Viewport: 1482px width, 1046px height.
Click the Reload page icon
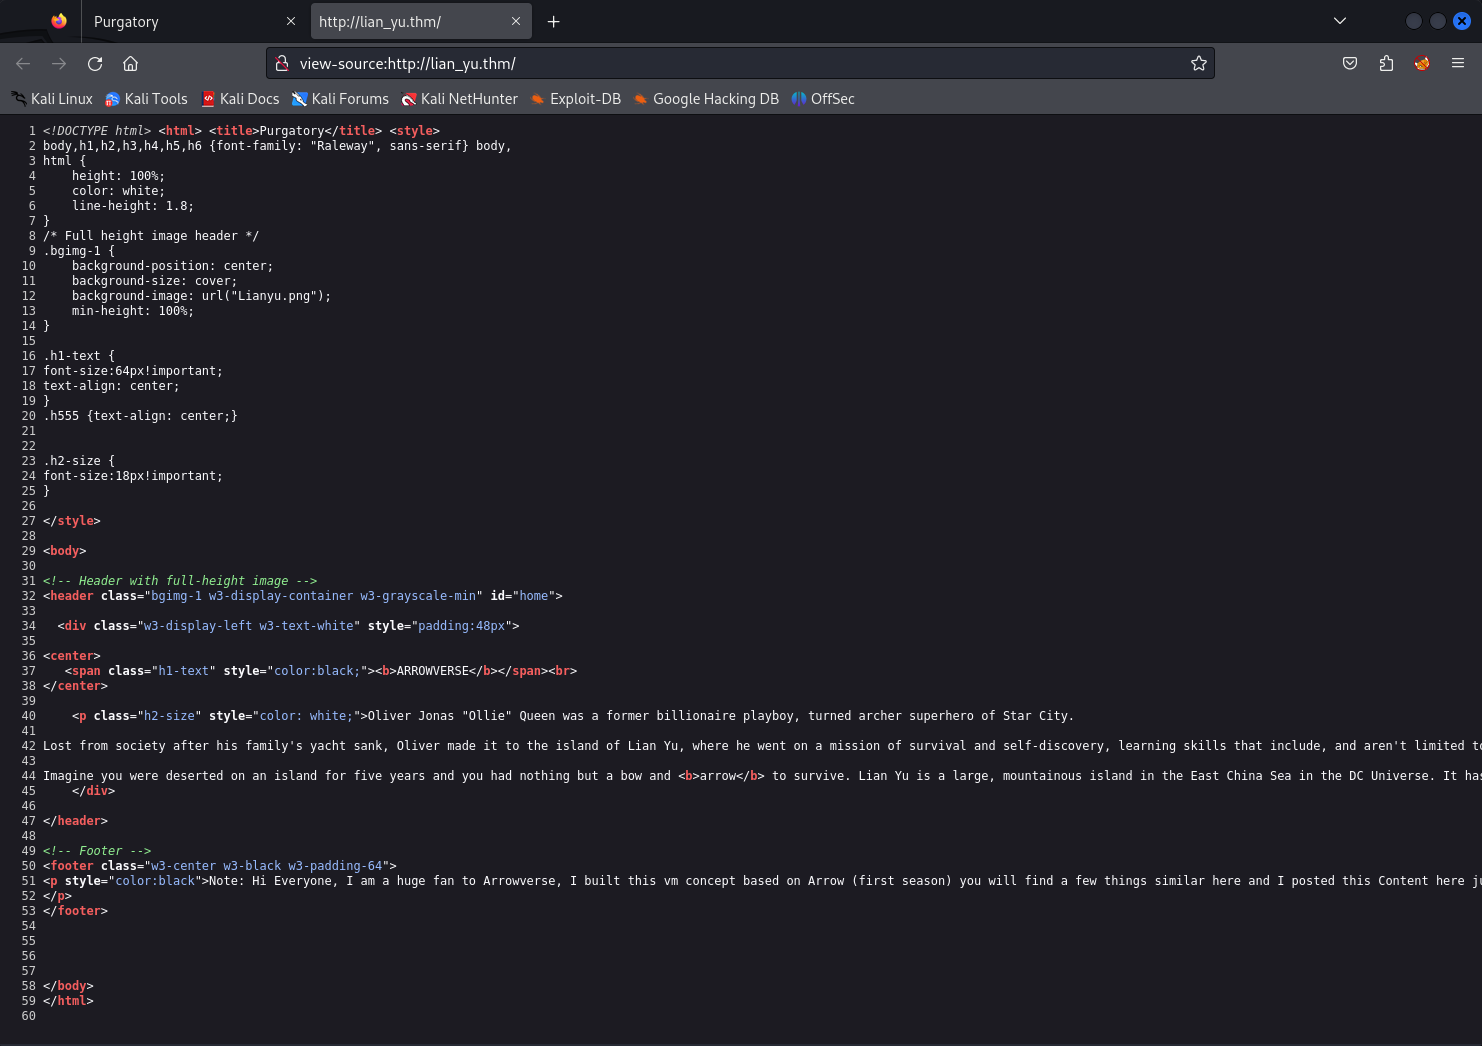[x=95, y=64]
